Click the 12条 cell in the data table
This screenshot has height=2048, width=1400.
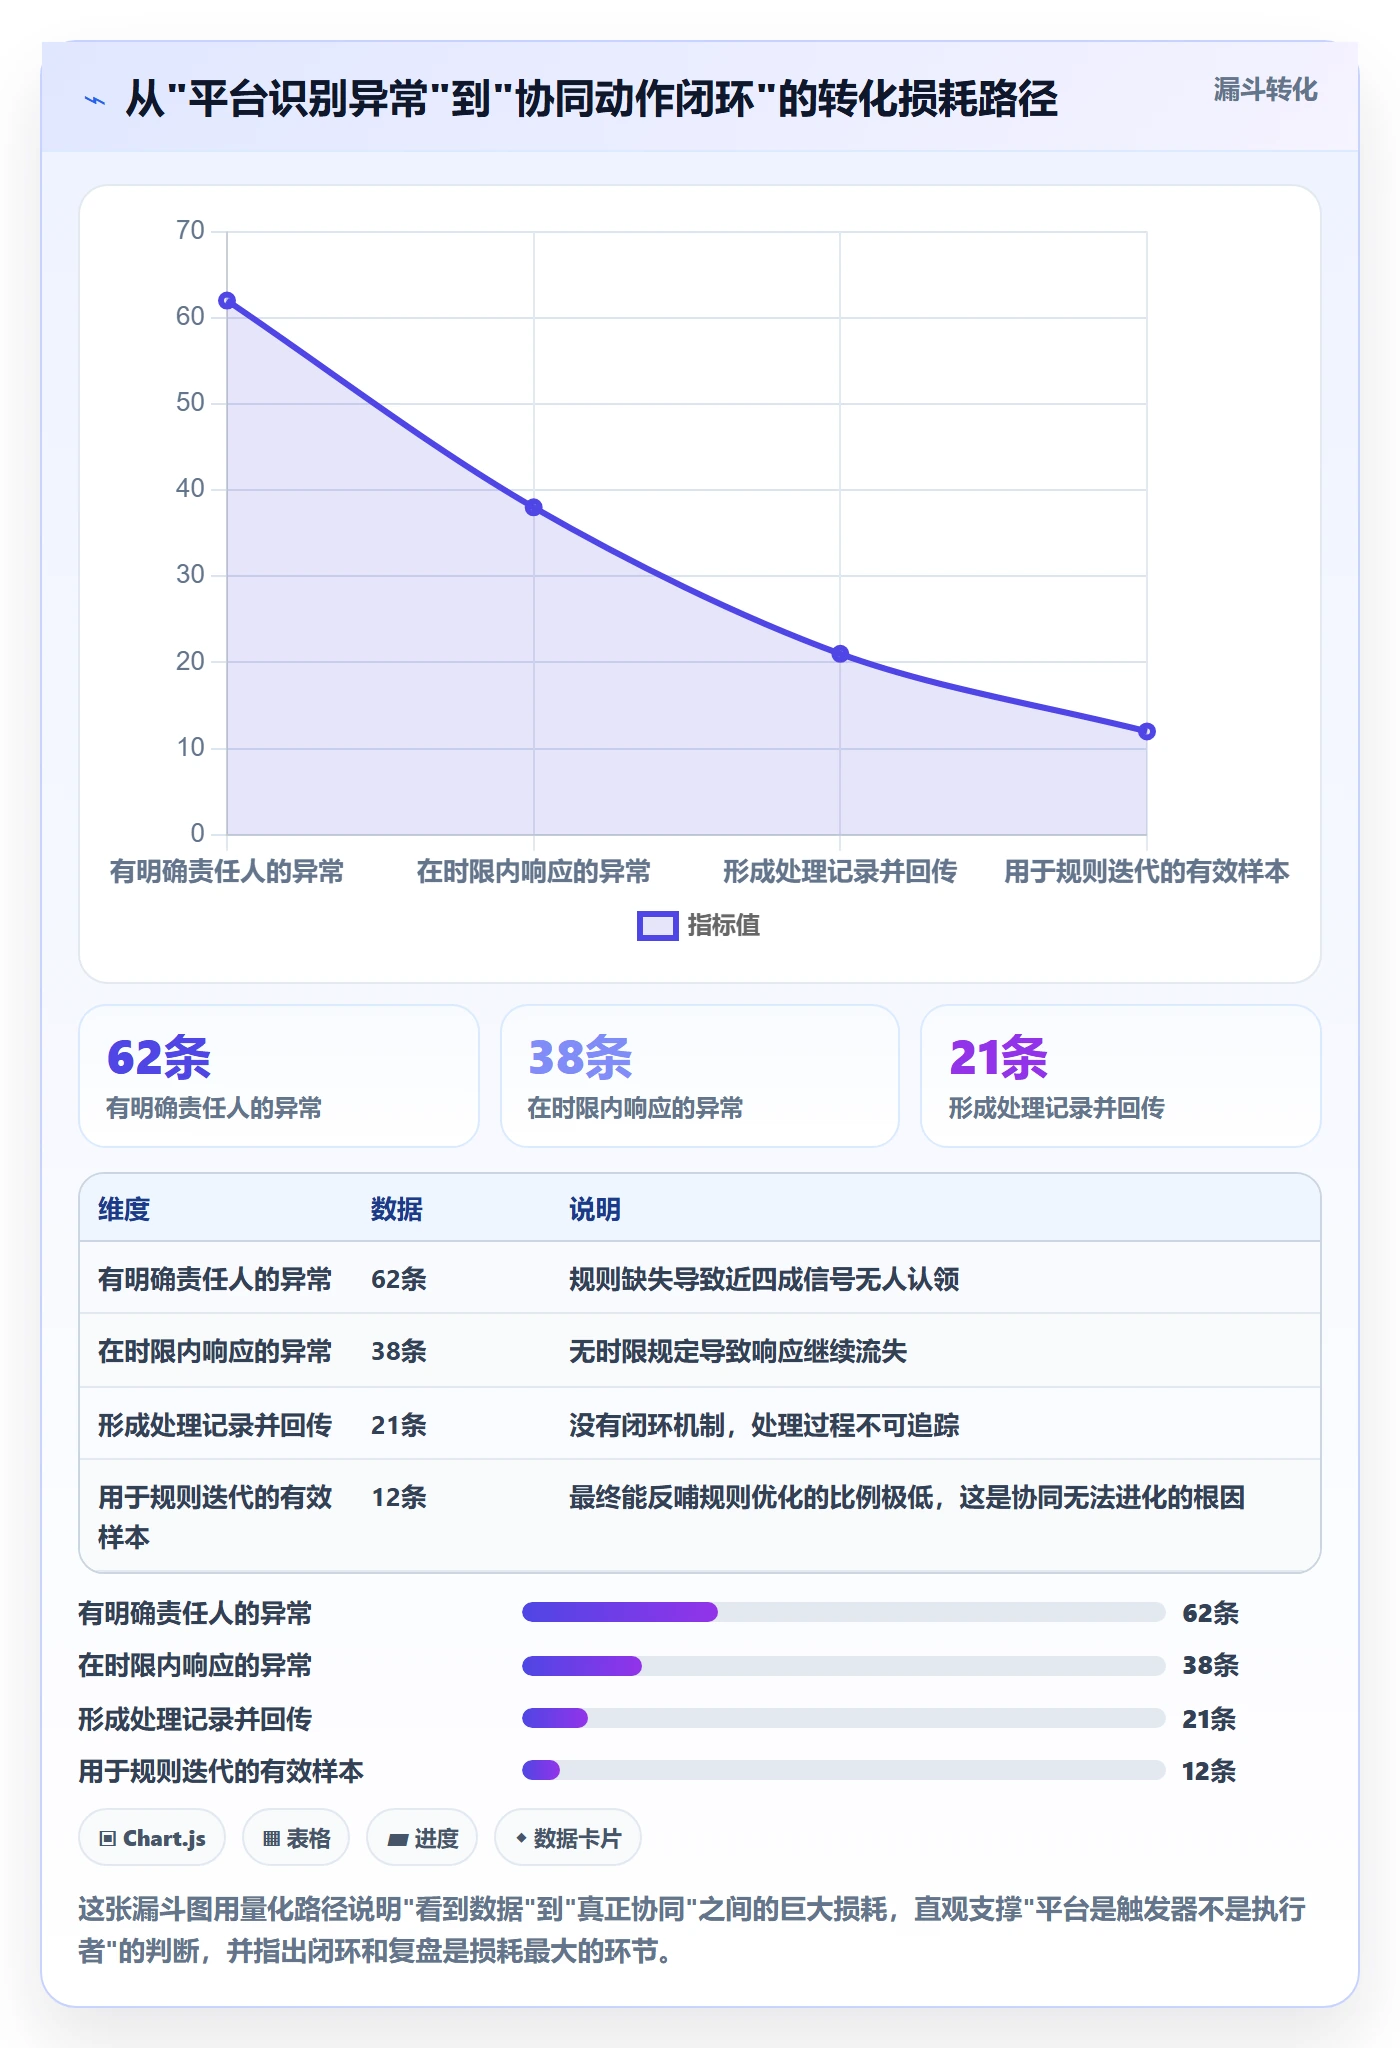click(x=399, y=1497)
